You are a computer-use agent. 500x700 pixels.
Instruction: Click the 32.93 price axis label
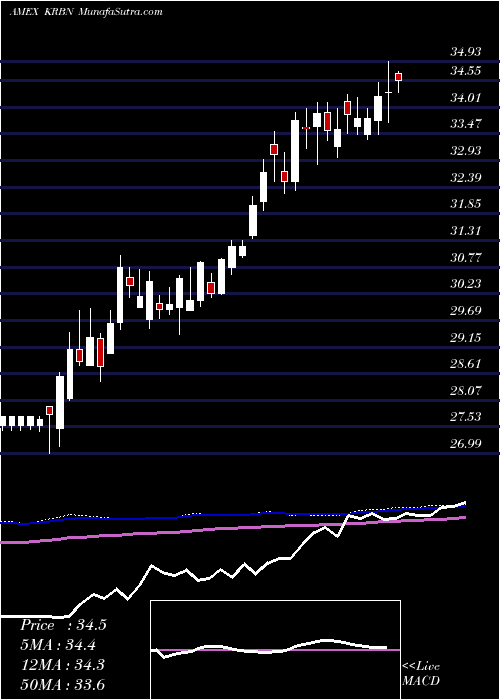(x=466, y=150)
